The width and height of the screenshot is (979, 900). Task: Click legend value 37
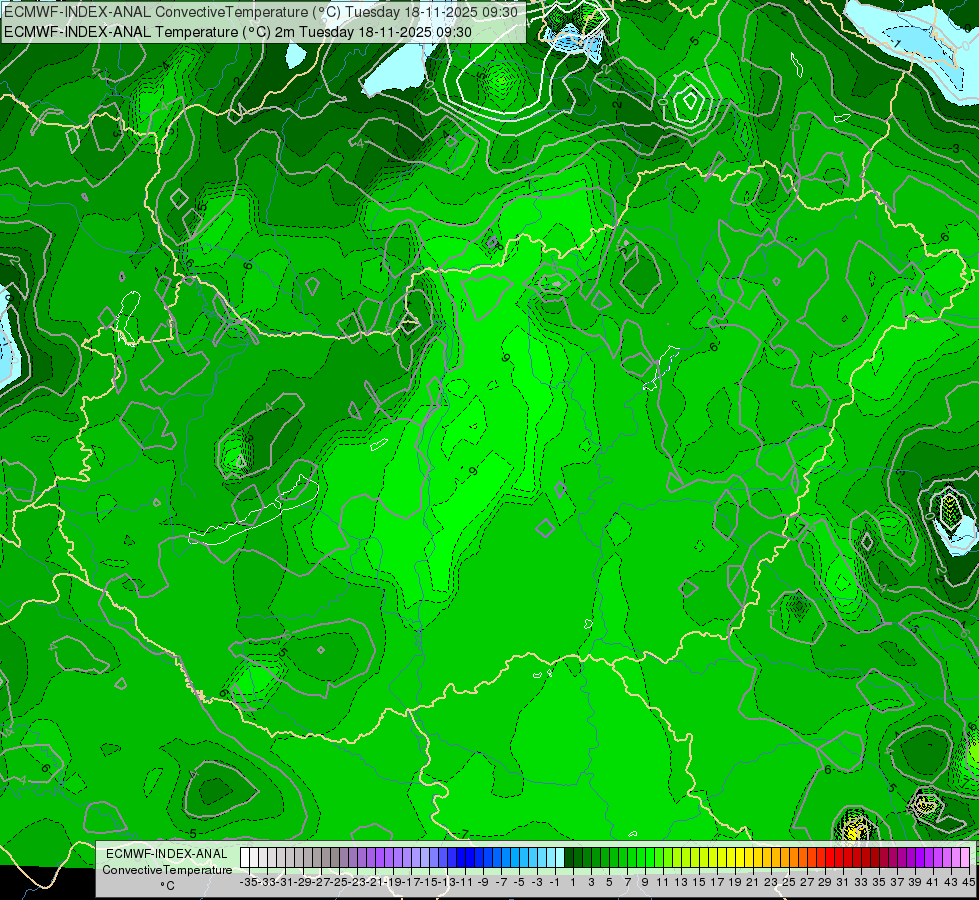[x=897, y=882]
